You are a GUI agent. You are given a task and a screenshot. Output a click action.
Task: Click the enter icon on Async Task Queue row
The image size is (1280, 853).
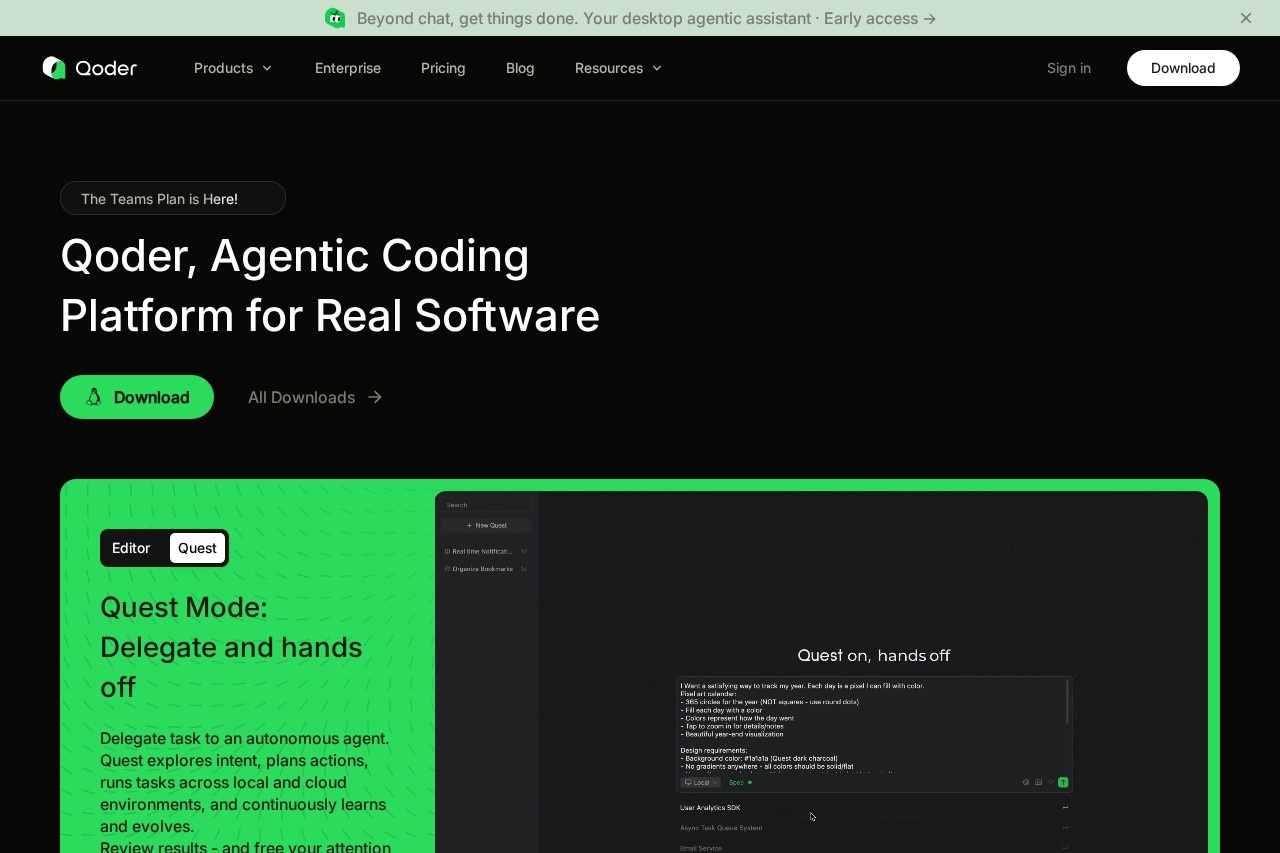point(1065,828)
